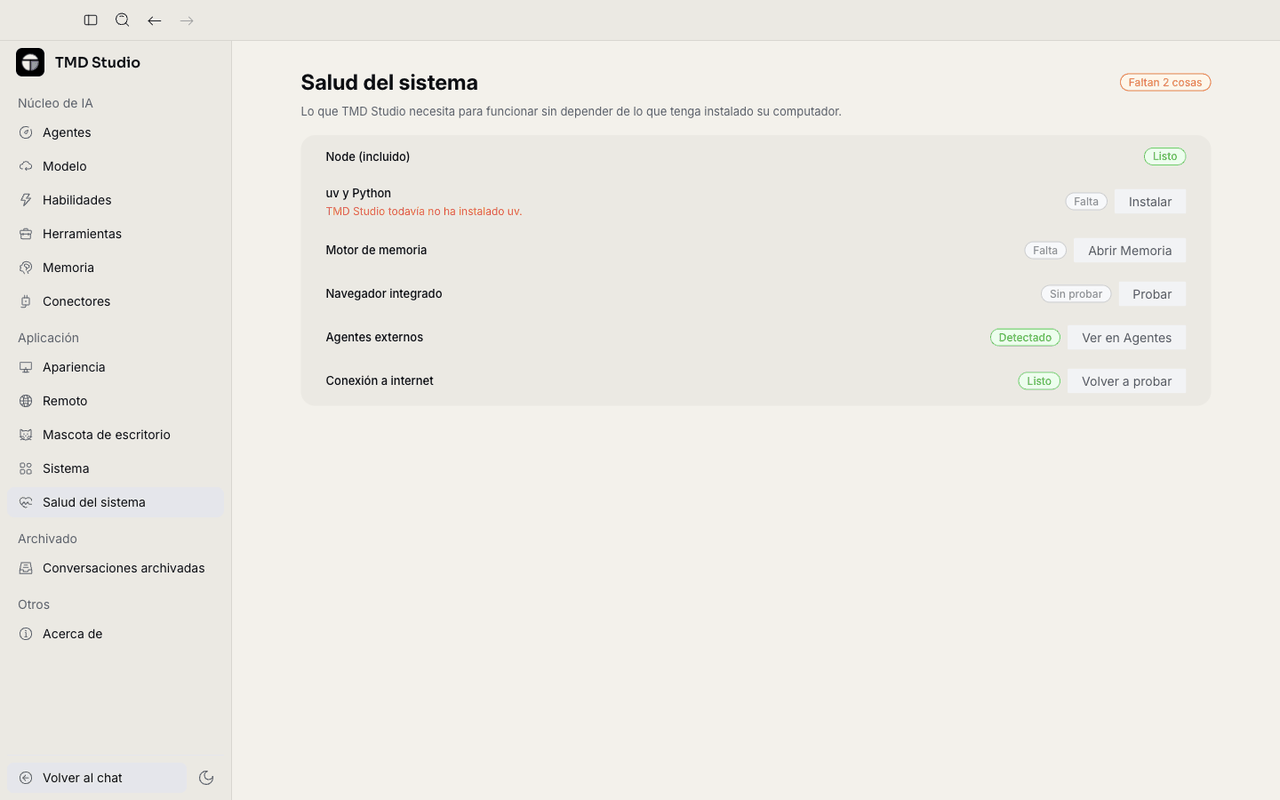Image resolution: width=1280 pixels, height=800 pixels.
Task: Go forward with the right arrow
Action: point(187,20)
